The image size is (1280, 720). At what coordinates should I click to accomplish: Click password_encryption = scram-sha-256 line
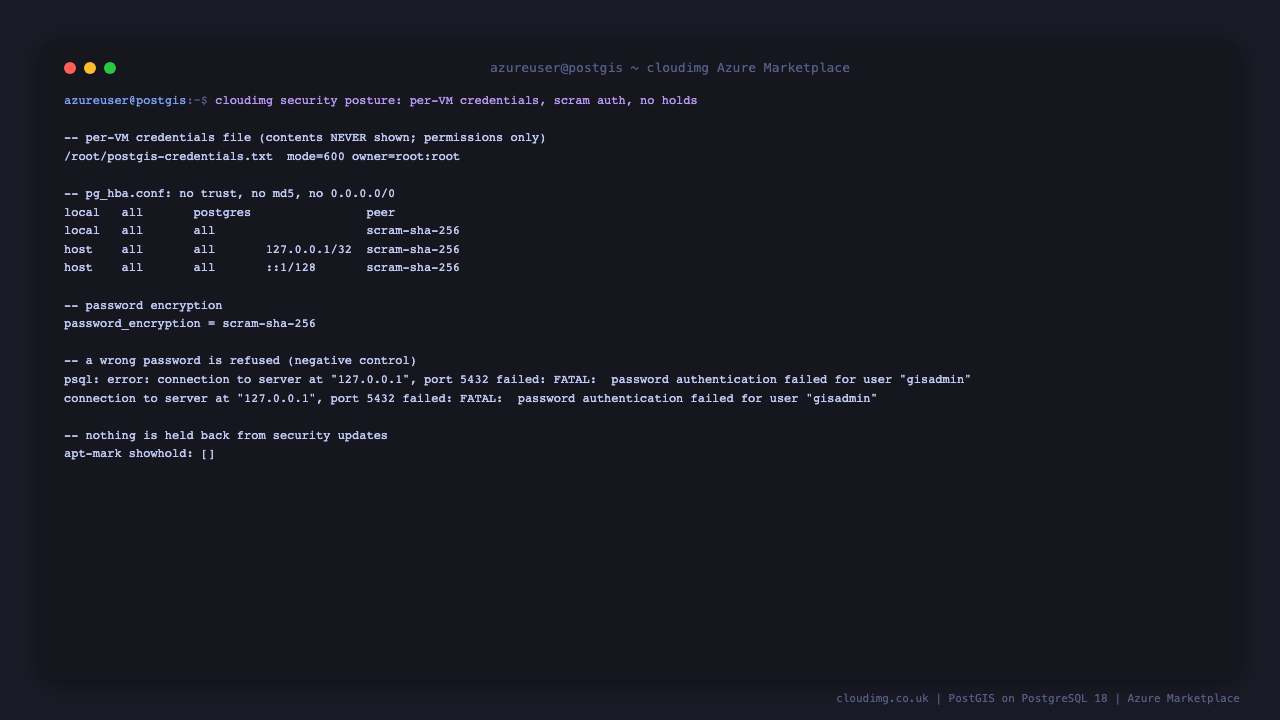[190, 324]
